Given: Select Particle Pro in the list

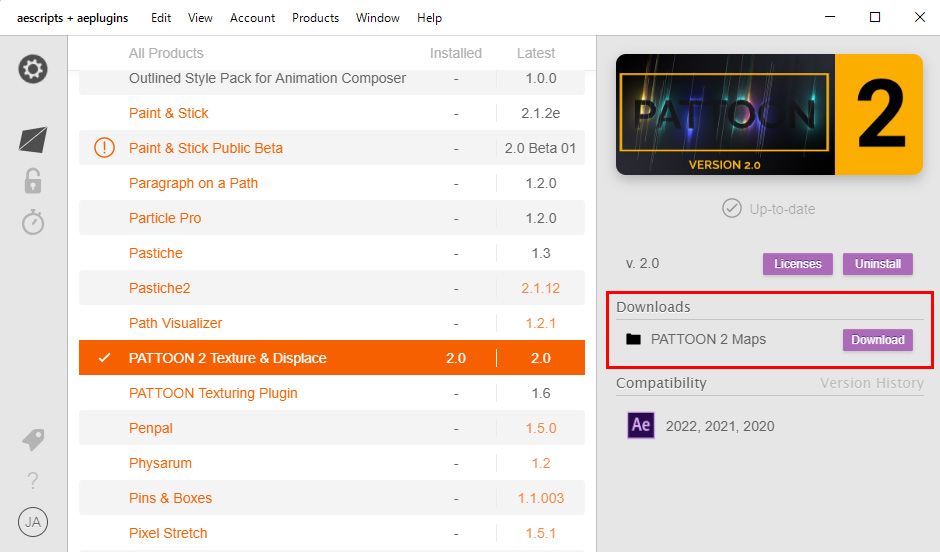Looking at the screenshot, I should point(332,218).
